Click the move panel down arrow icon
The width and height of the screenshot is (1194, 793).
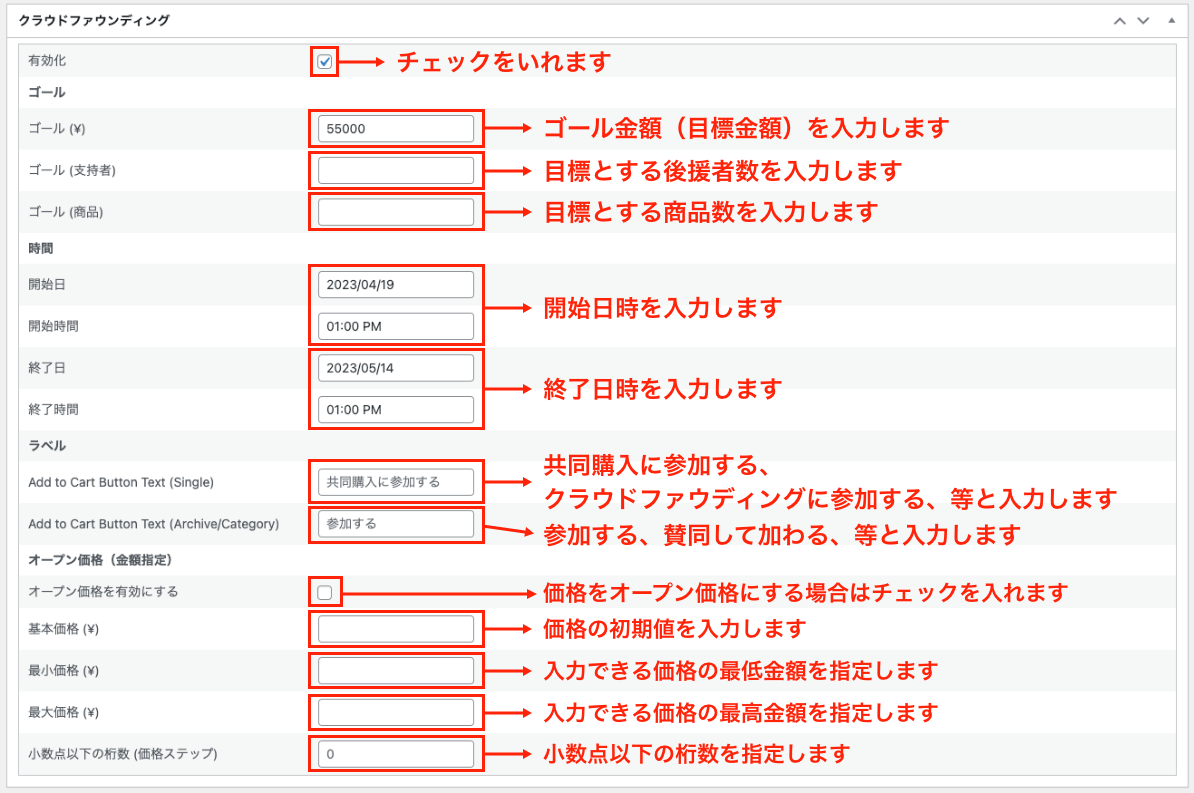(x=1143, y=20)
